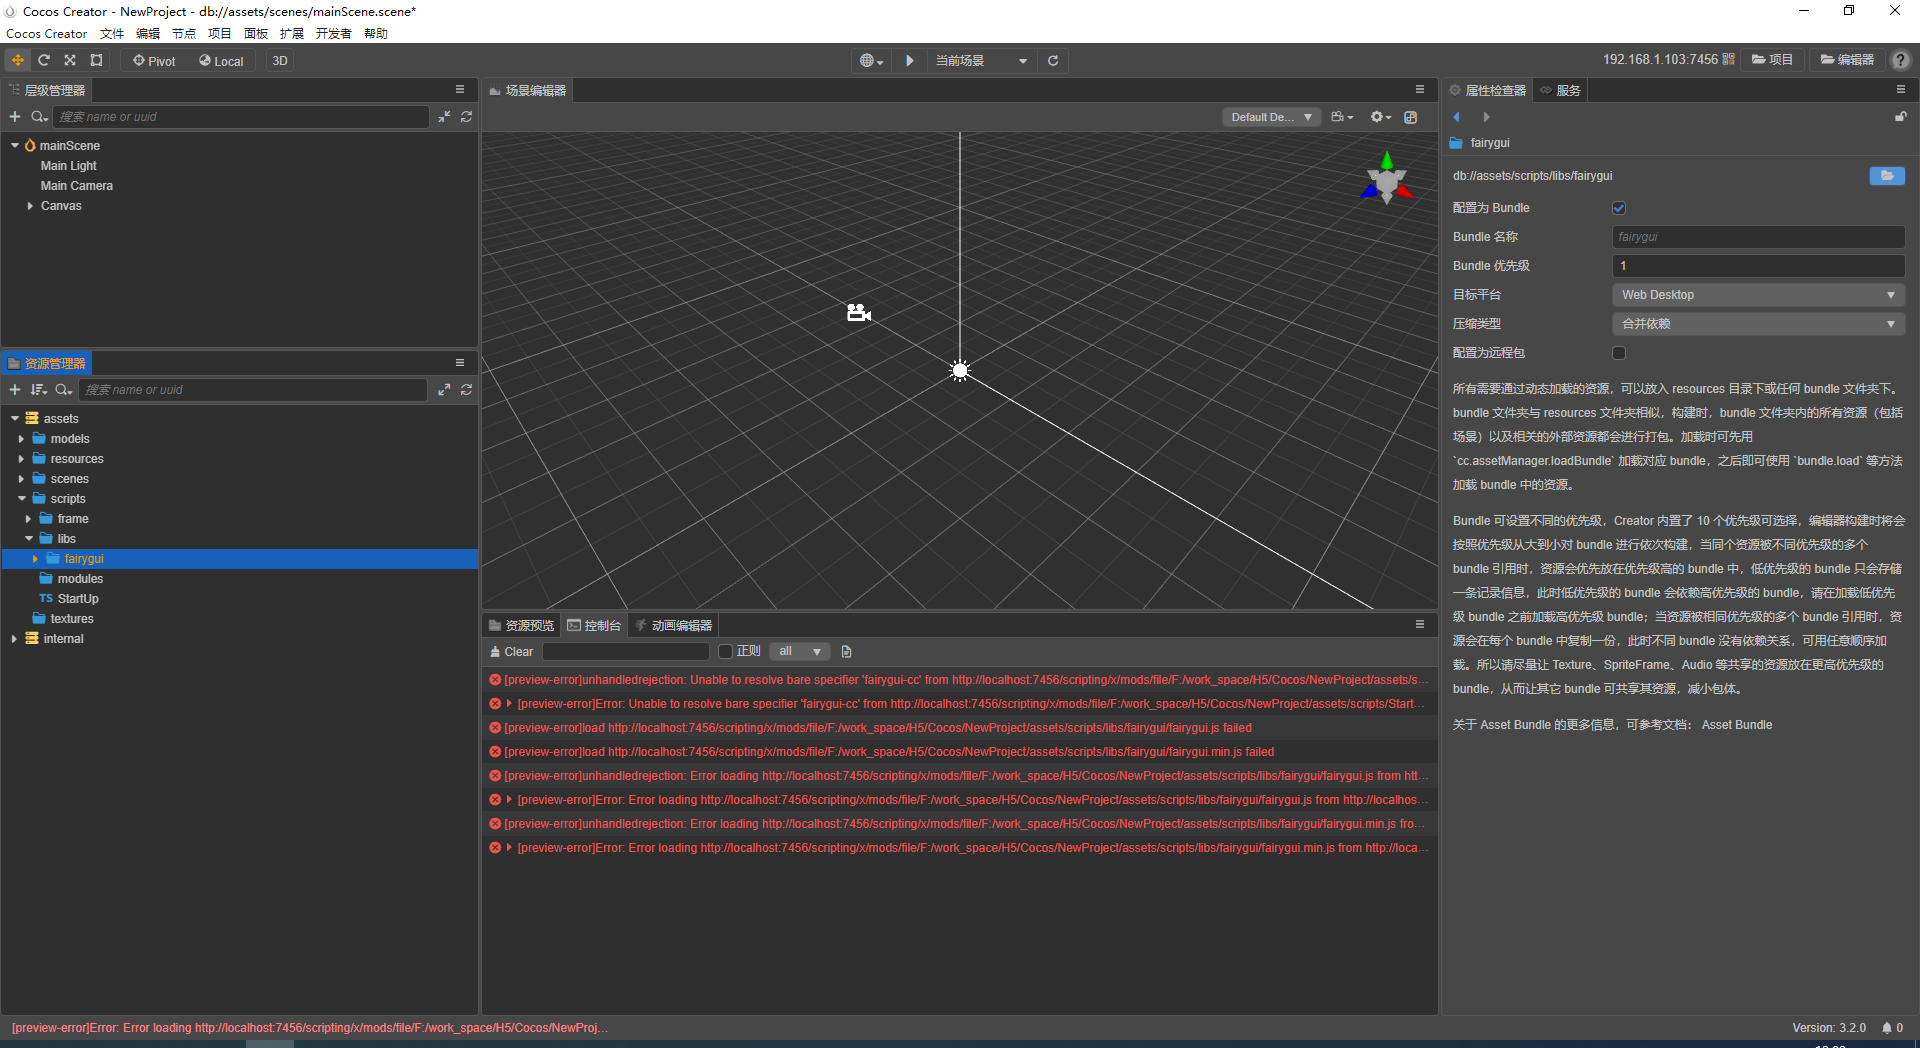Add a new node in hierarchy panel
This screenshot has height=1048, width=1920.
point(15,117)
